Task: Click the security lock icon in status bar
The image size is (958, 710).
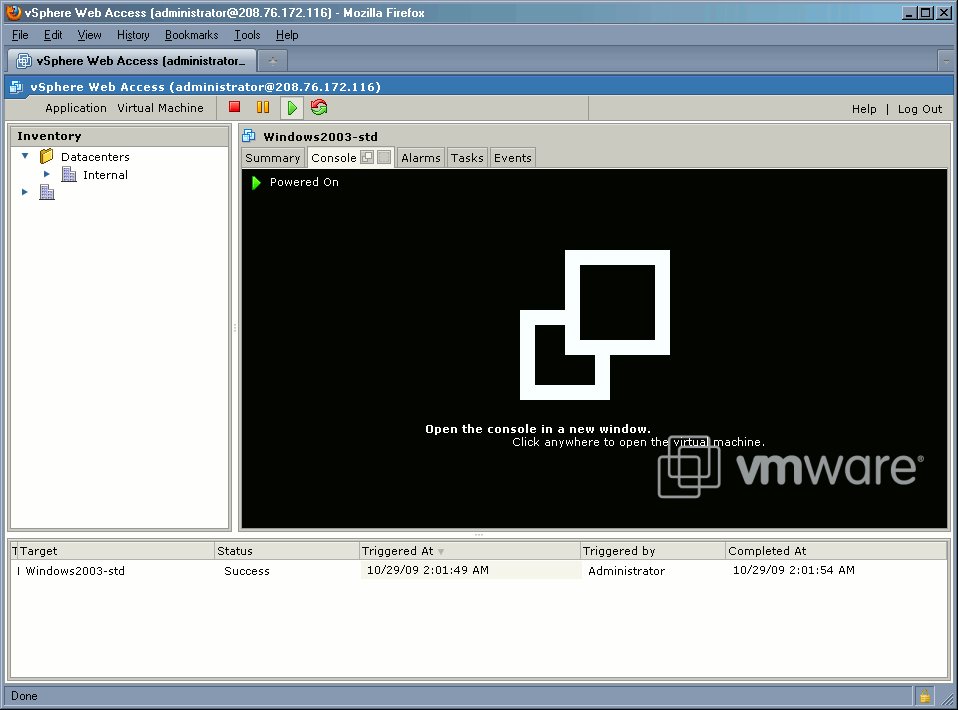Action: (924, 695)
